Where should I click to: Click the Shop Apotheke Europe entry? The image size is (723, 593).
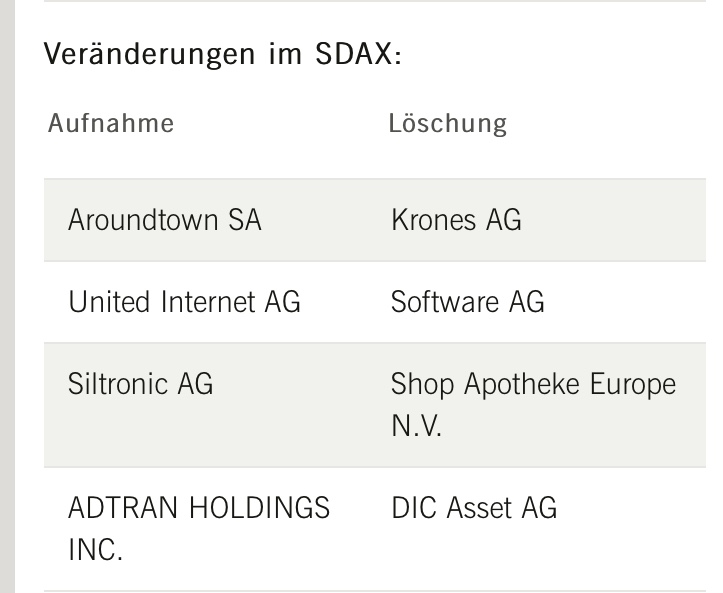tap(533, 383)
